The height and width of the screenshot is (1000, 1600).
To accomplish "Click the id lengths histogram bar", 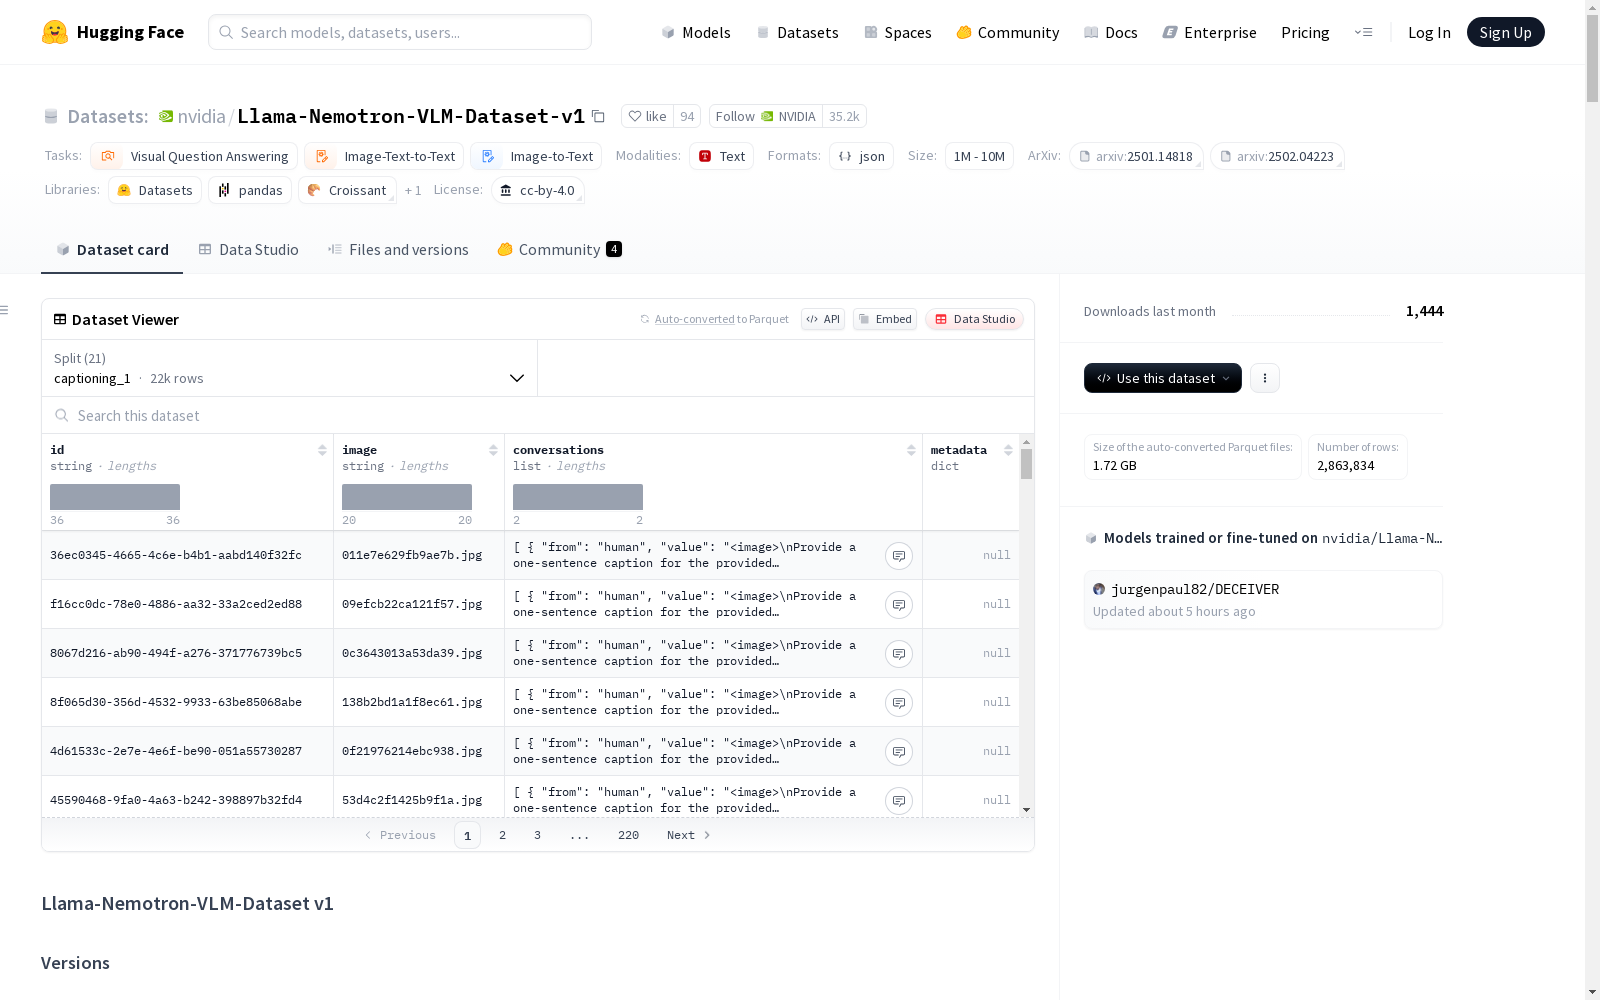I will click(115, 497).
